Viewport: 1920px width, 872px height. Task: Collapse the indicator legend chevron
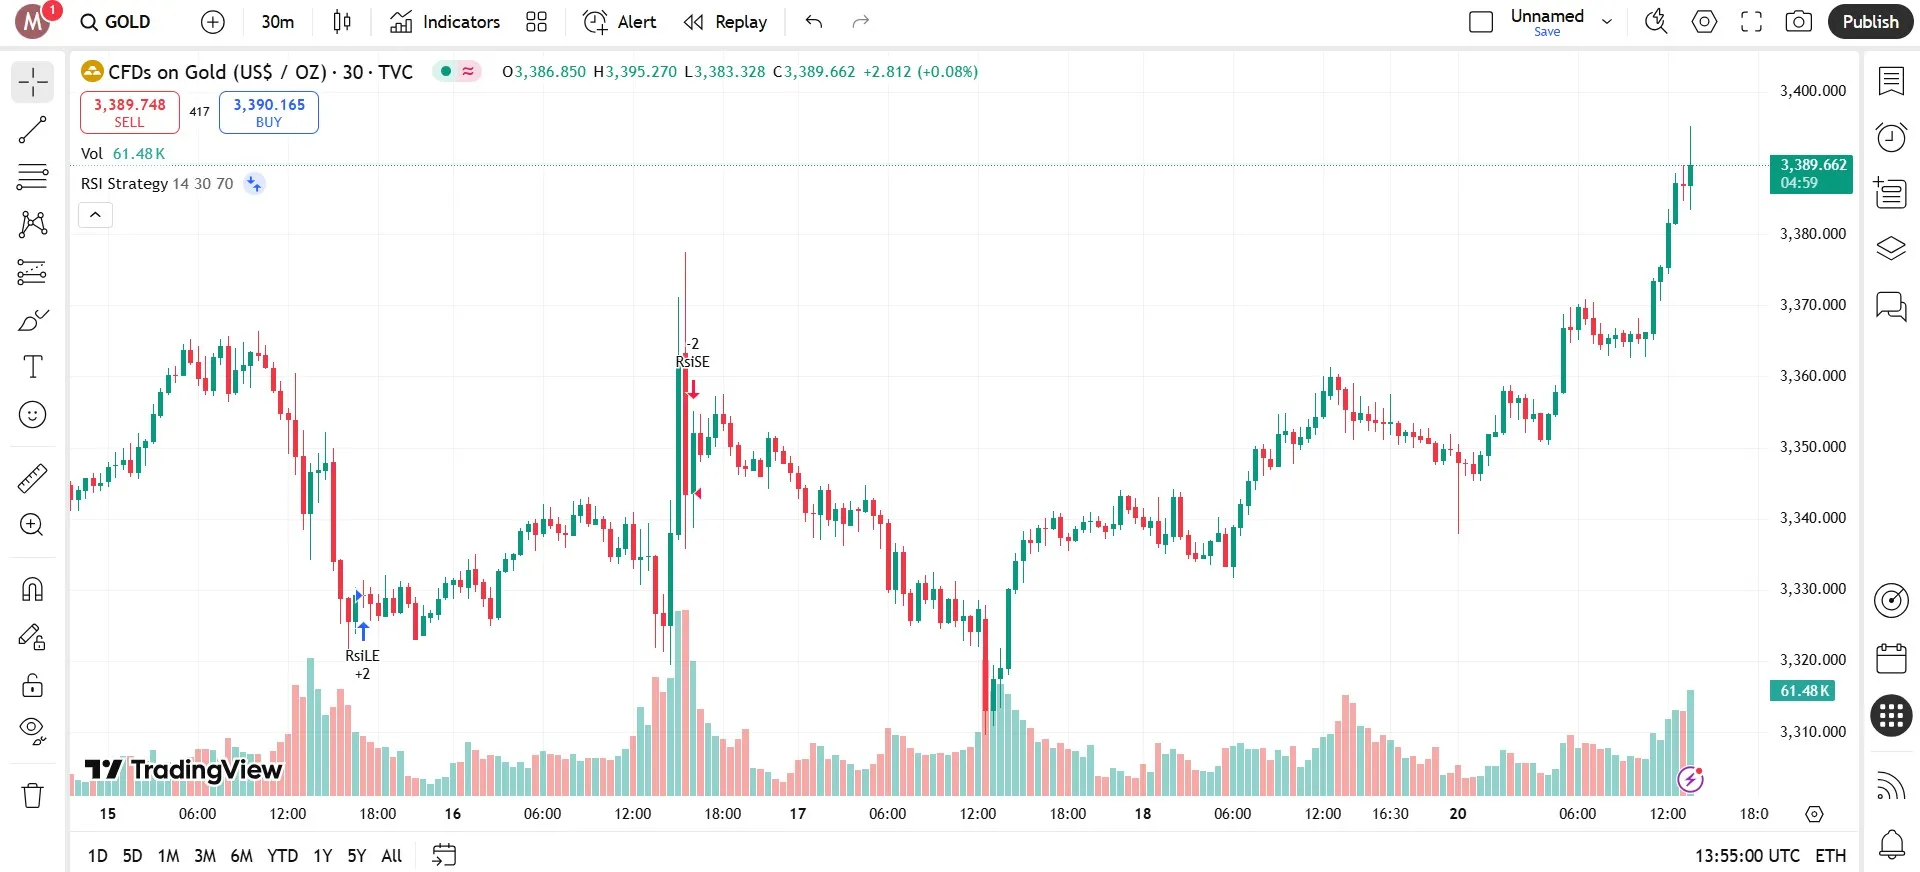pos(95,215)
